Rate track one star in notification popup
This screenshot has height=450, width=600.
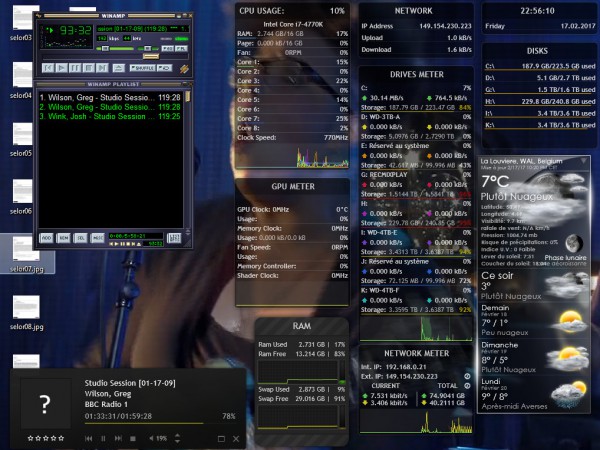[31, 439]
